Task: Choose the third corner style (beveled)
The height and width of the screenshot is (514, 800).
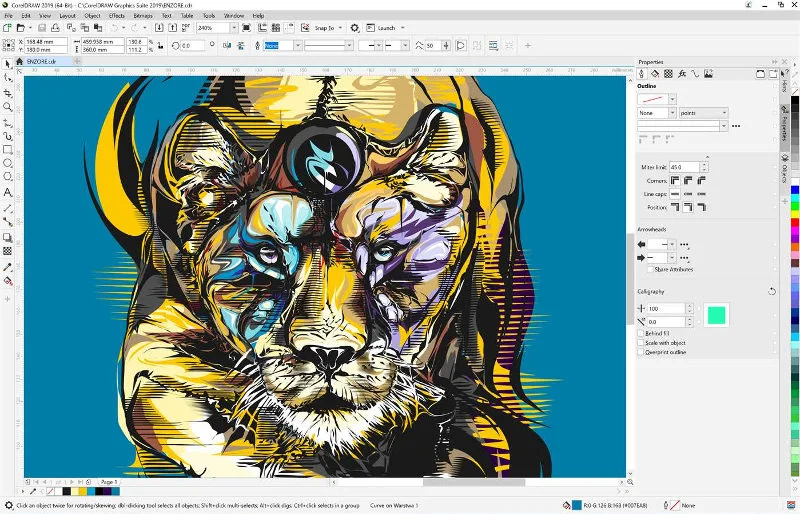Action: (x=702, y=180)
